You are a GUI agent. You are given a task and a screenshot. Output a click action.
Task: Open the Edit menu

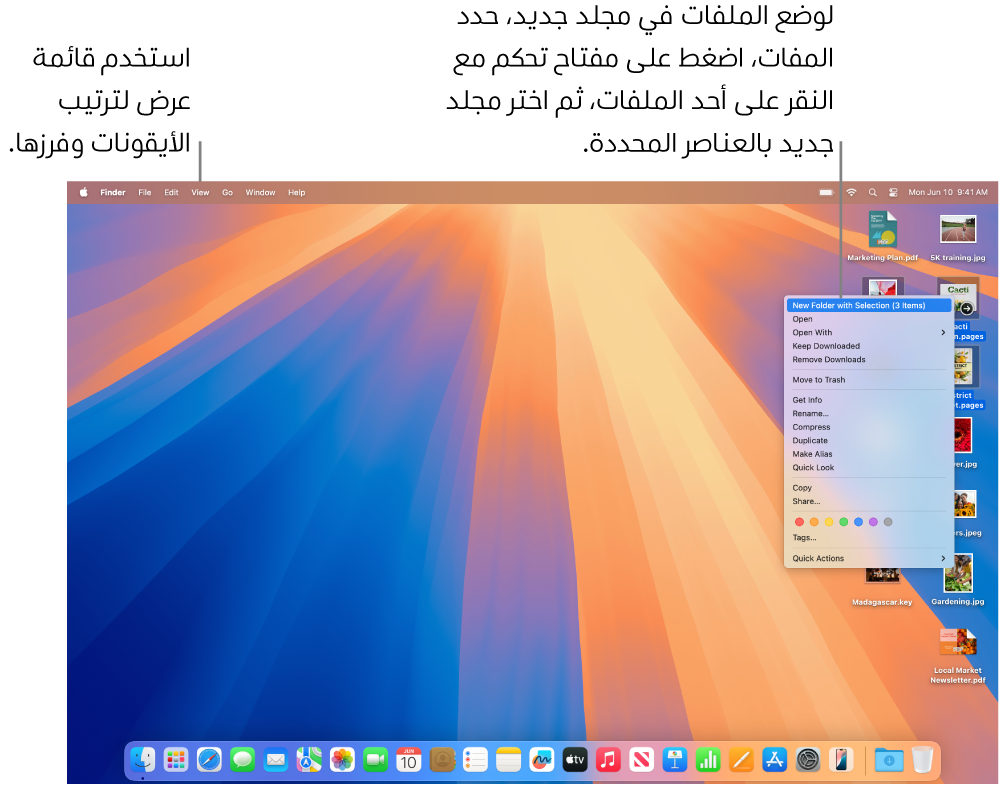[x=172, y=192]
